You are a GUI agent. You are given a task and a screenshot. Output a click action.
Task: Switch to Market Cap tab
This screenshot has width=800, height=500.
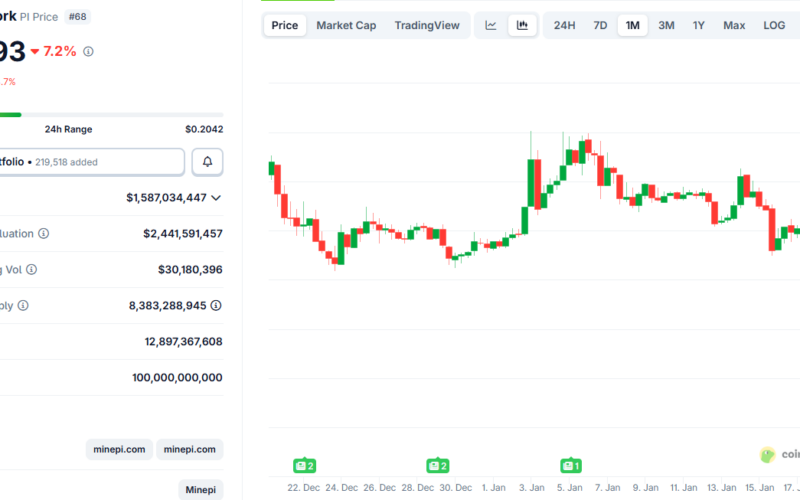pos(346,25)
